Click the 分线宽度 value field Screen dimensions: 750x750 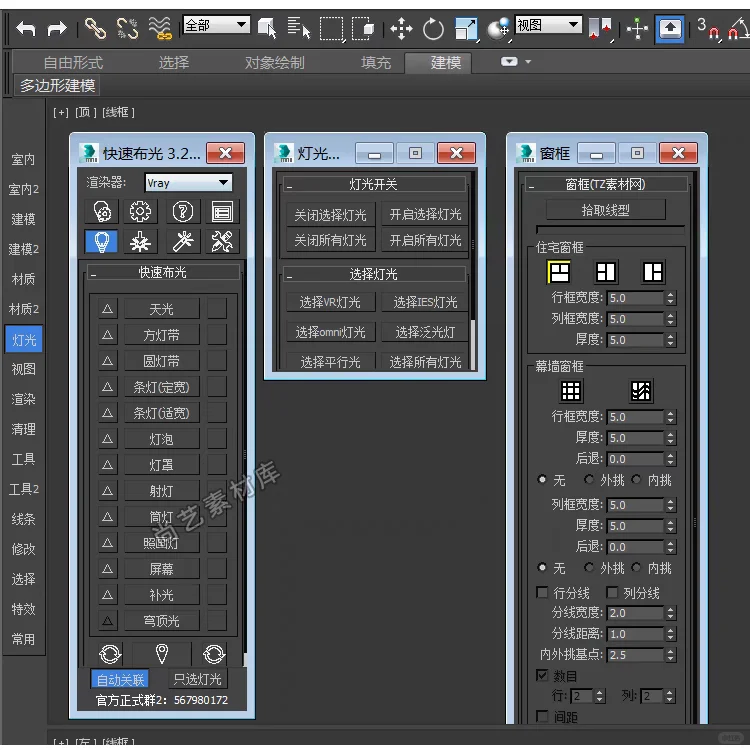tap(635, 613)
